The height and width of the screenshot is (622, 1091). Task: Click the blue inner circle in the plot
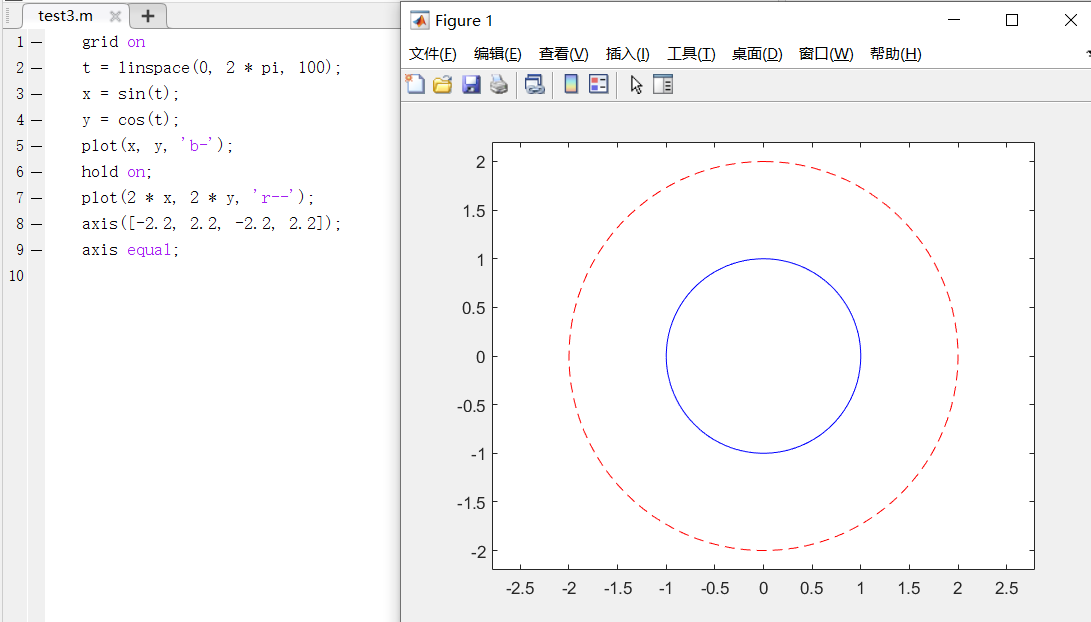pos(763,258)
